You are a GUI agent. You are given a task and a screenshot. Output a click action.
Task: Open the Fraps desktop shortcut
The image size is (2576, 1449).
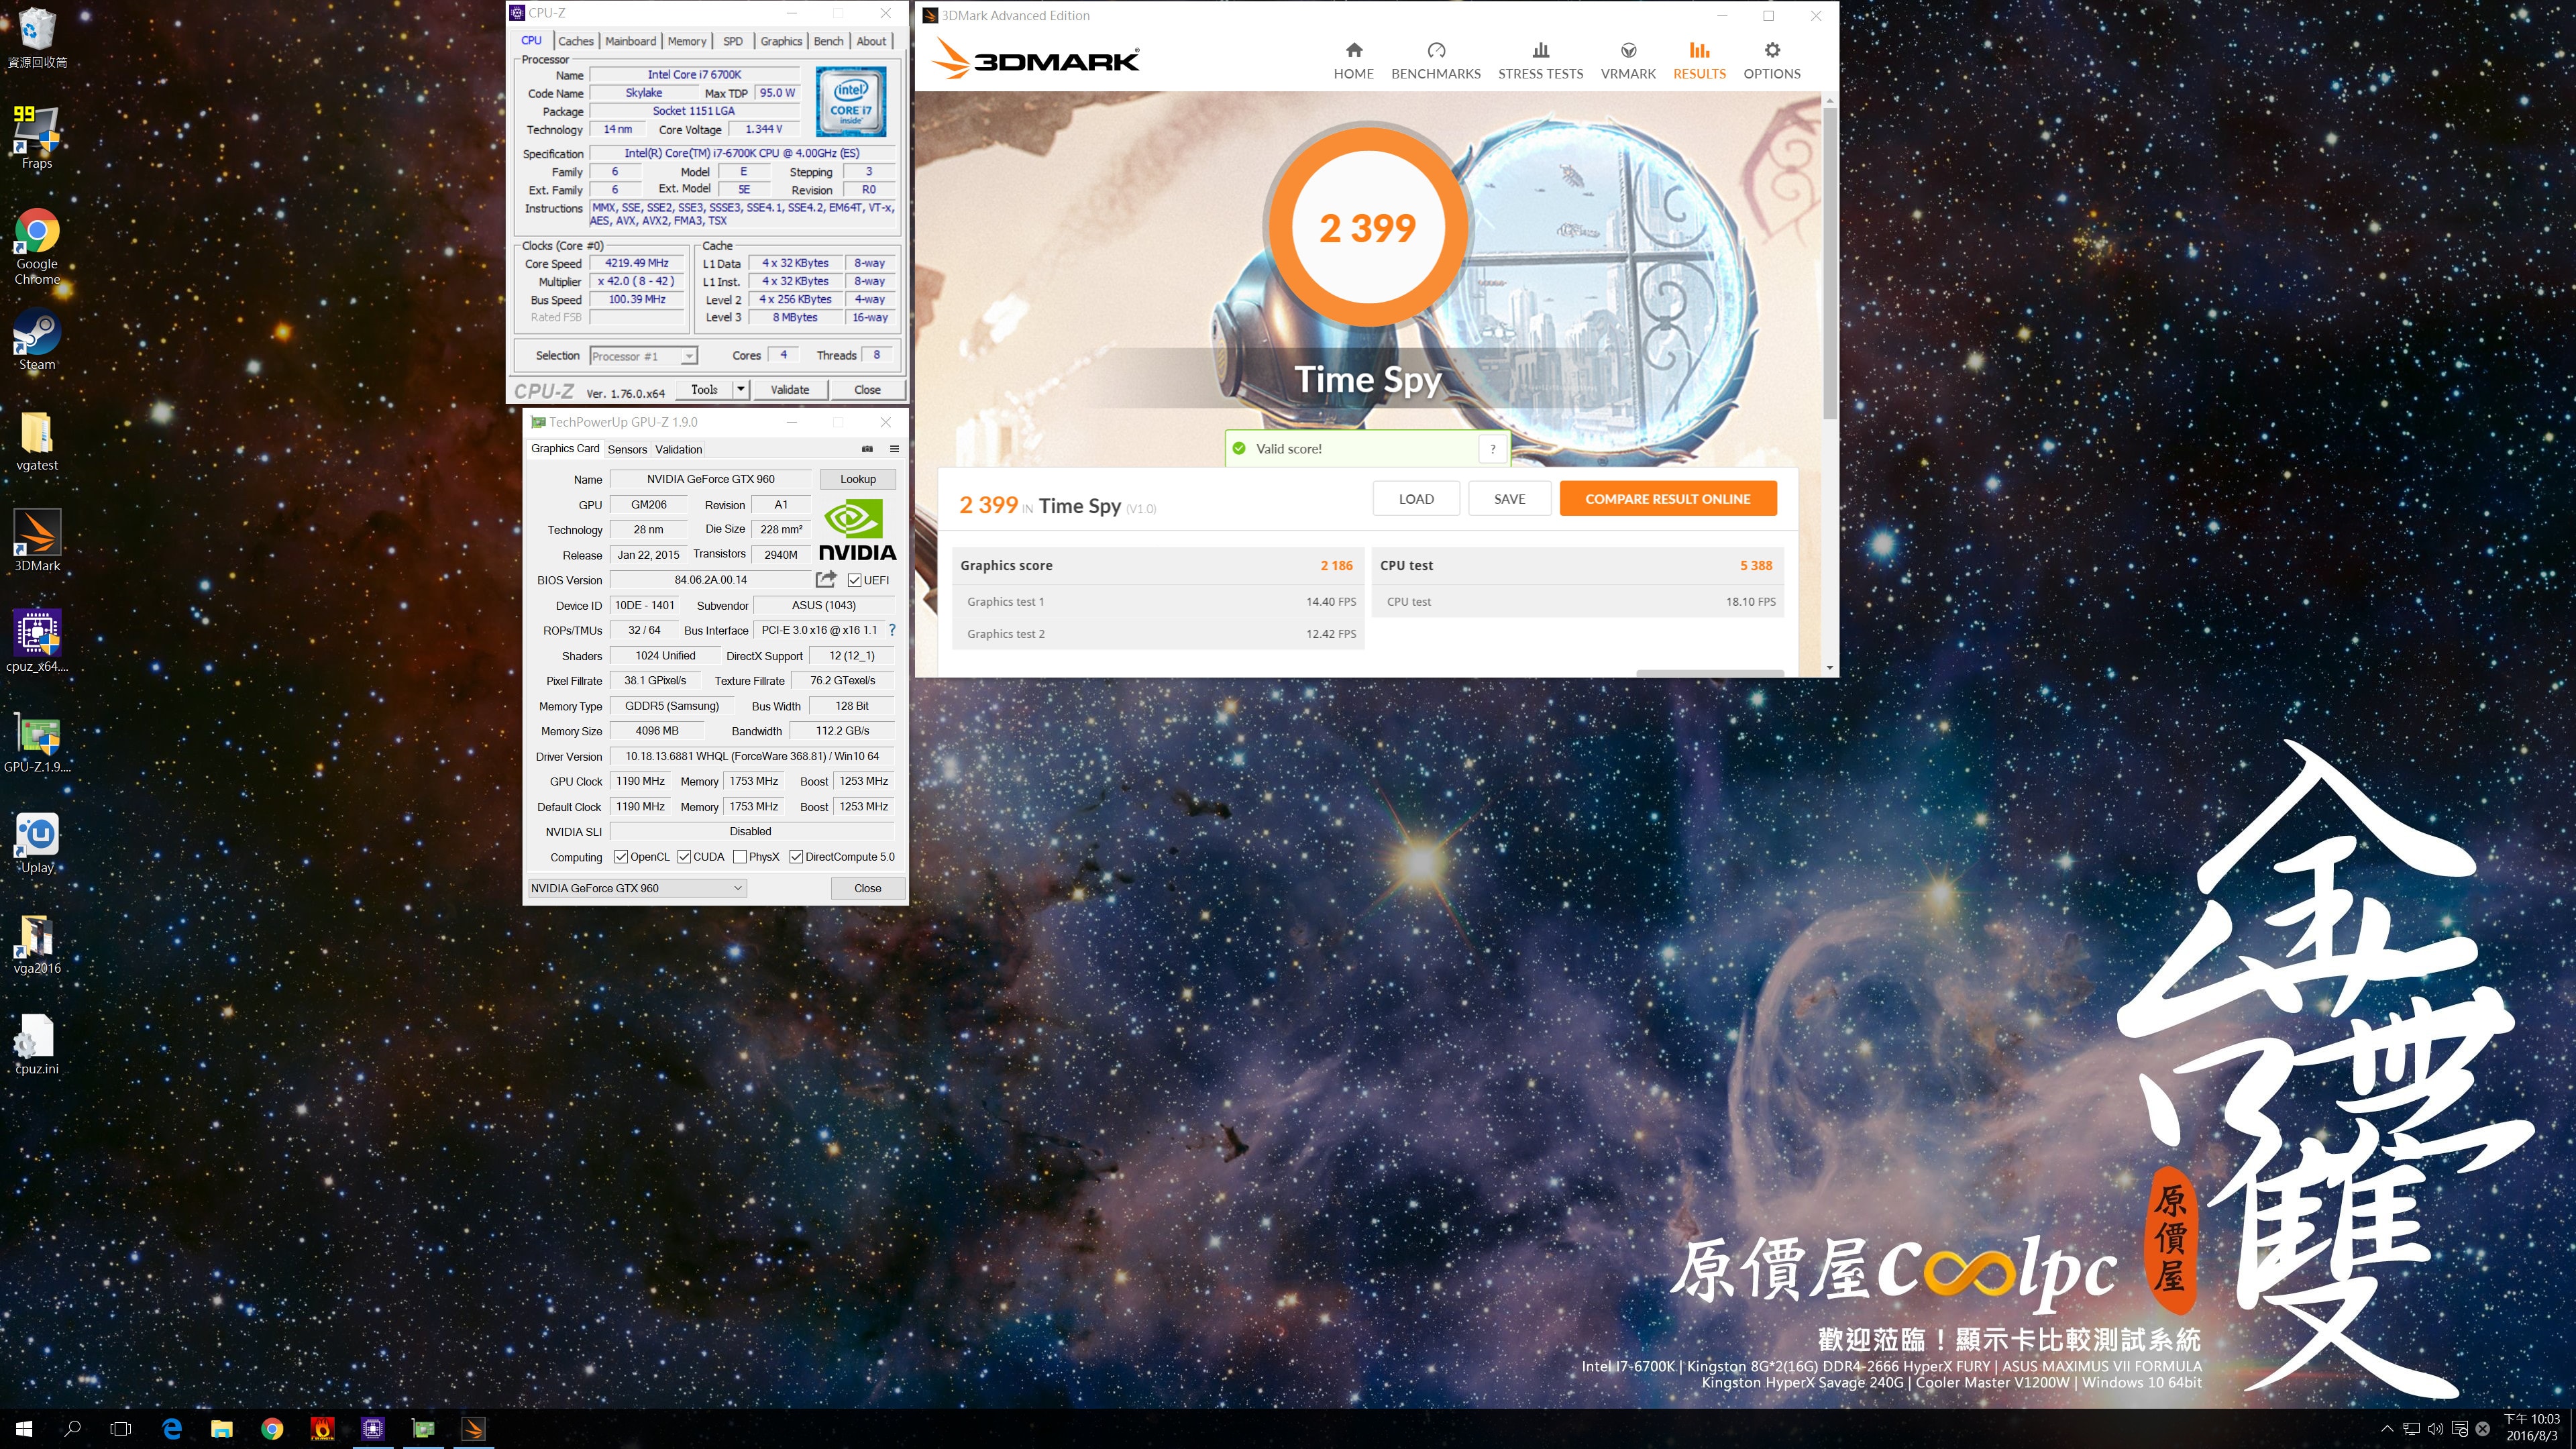37,137
